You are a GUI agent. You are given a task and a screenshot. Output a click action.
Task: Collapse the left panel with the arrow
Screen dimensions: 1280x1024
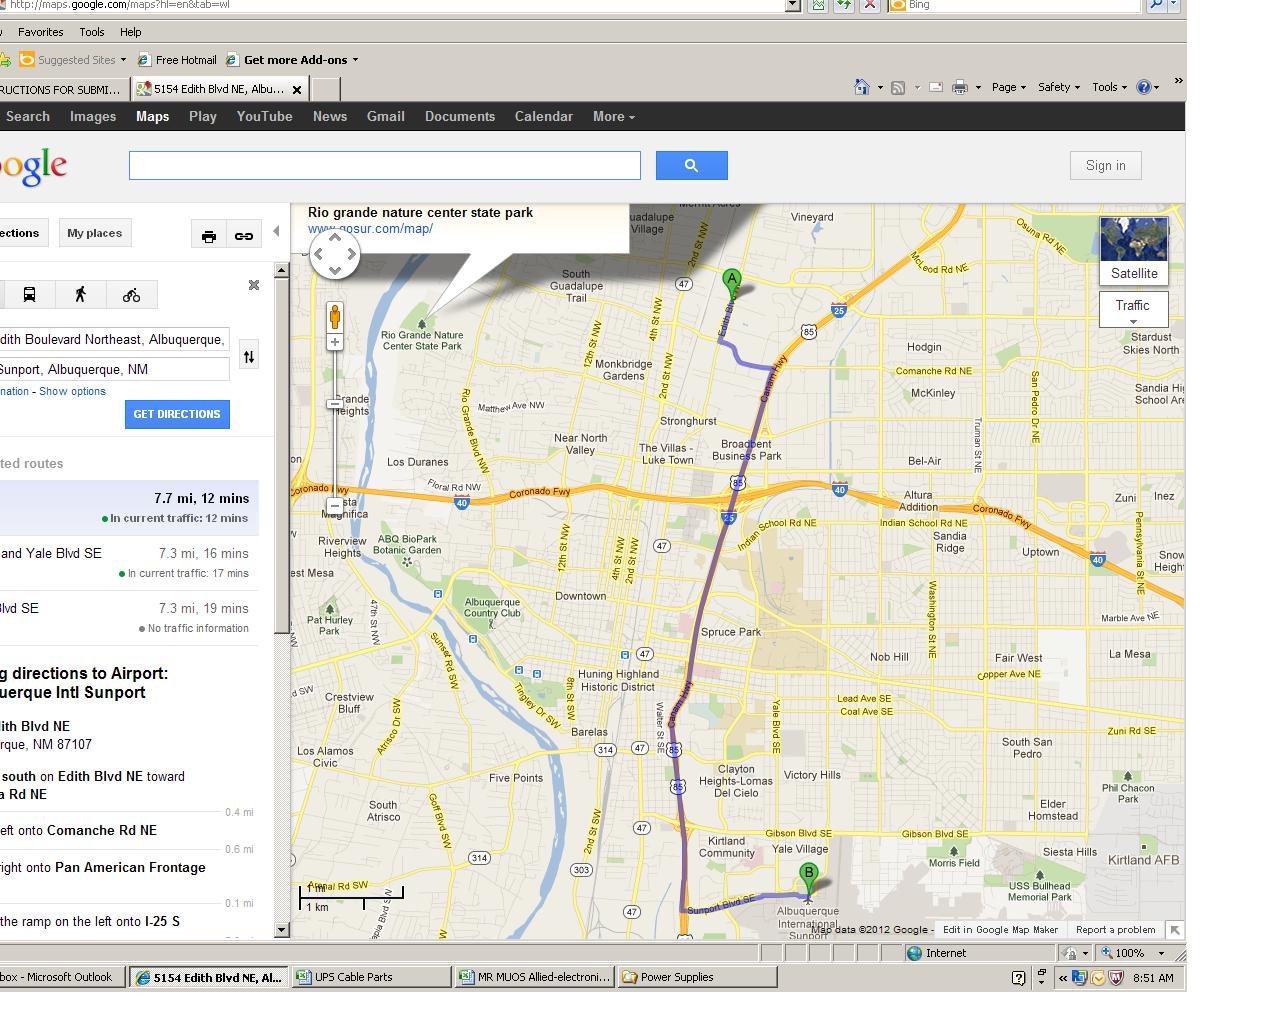point(276,231)
